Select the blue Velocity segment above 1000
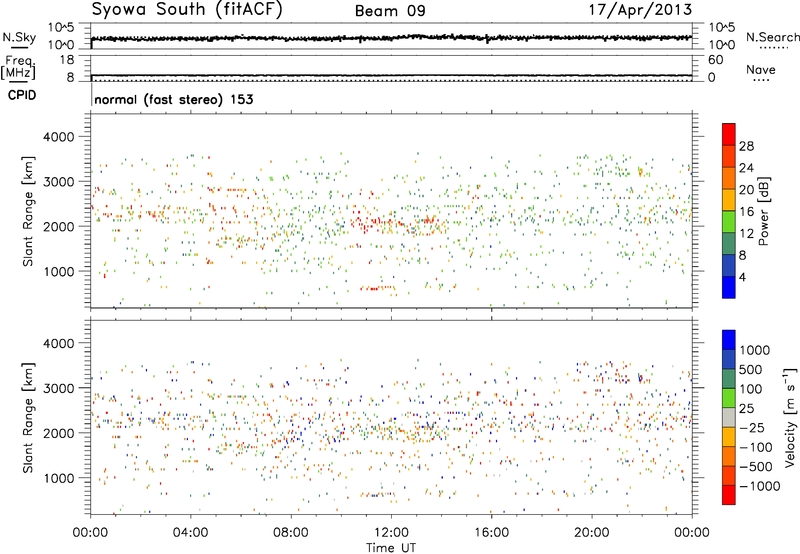The image size is (800, 554). tap(729, 340)
